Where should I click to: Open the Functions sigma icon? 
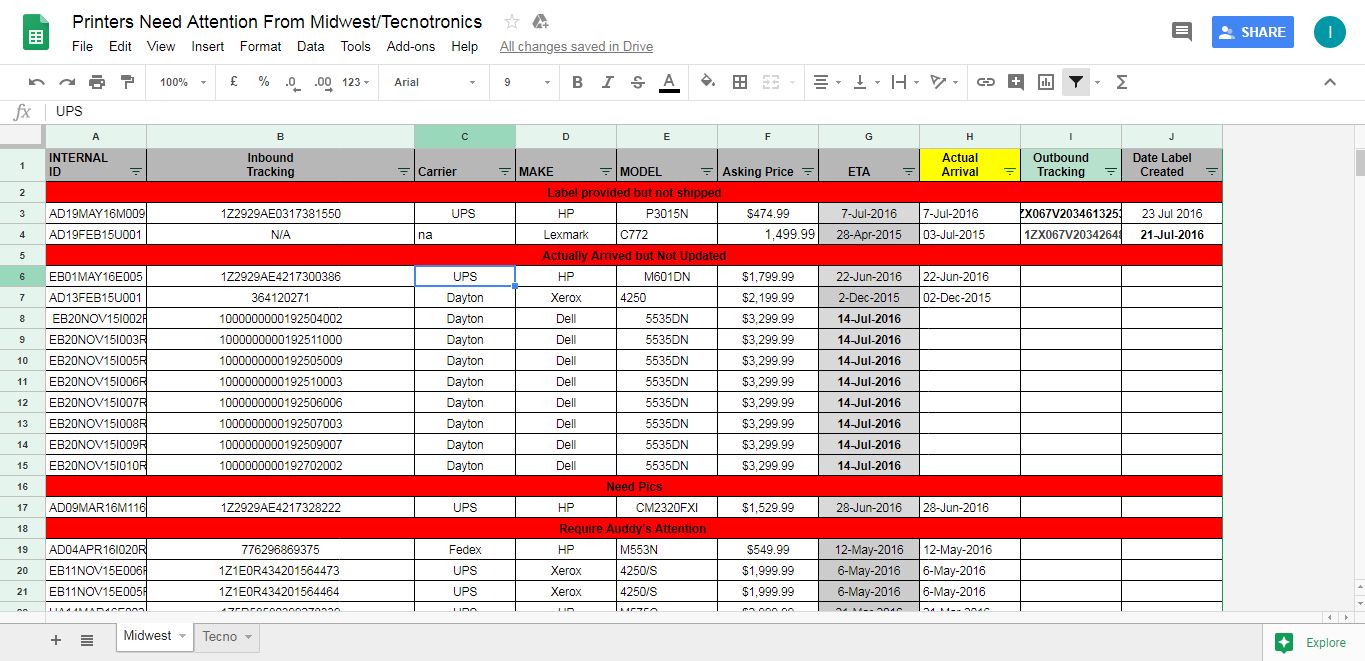click(x=1121, y=82)
